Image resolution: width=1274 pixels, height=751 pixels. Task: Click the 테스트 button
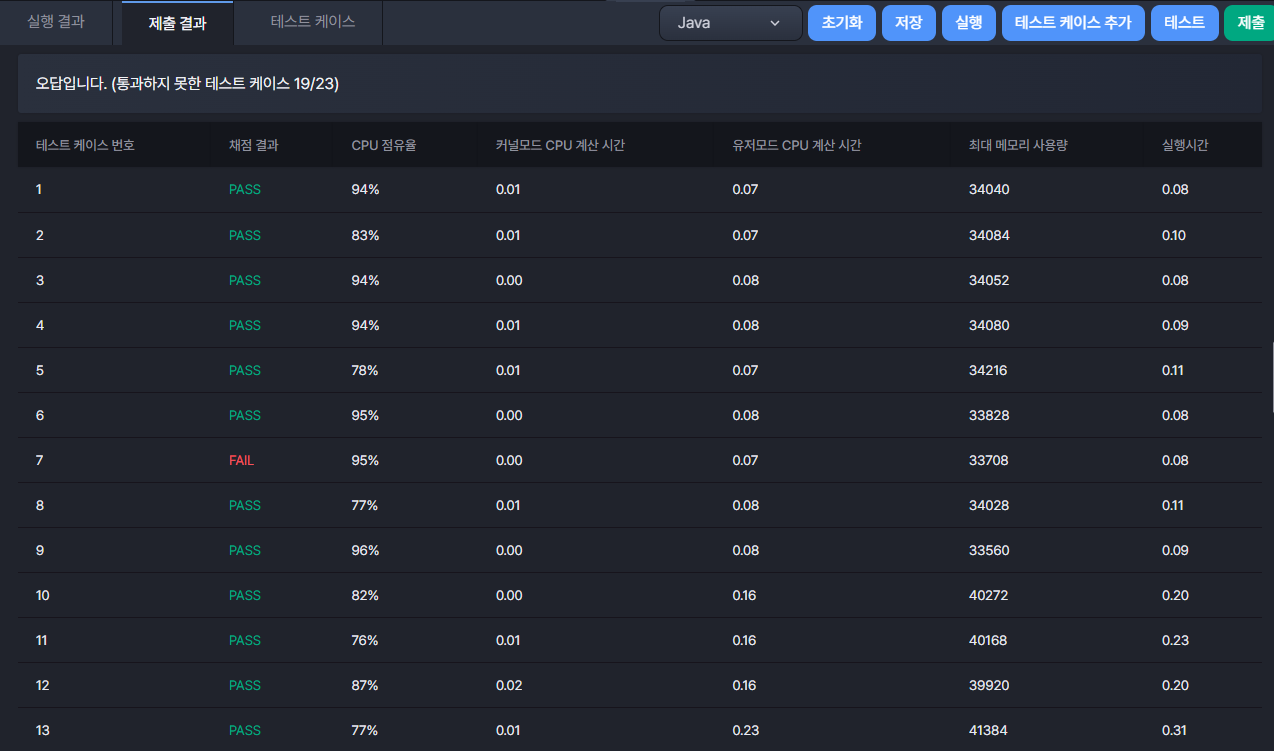[1185, 23]
